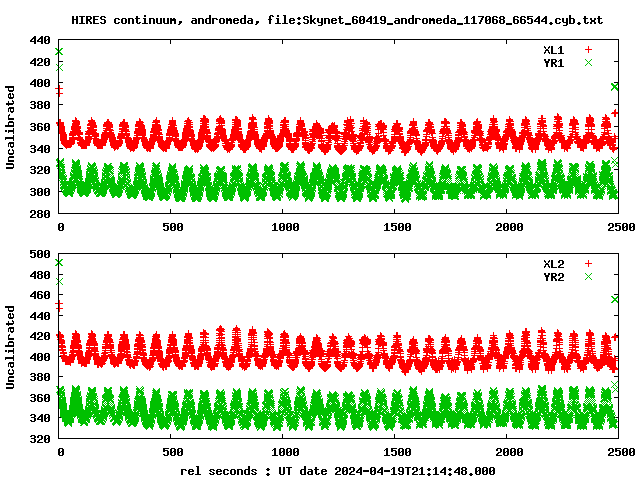640x480 pixels.
Task: Click the XL1 legend label
Action: (553, 49)
